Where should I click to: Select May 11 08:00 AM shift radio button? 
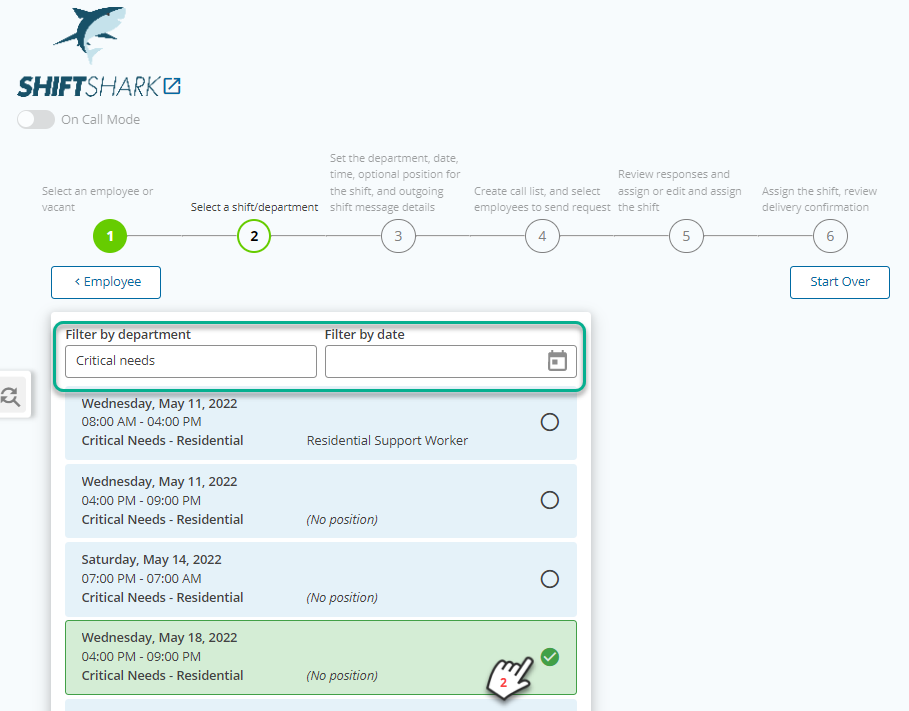tap(550, 422)
